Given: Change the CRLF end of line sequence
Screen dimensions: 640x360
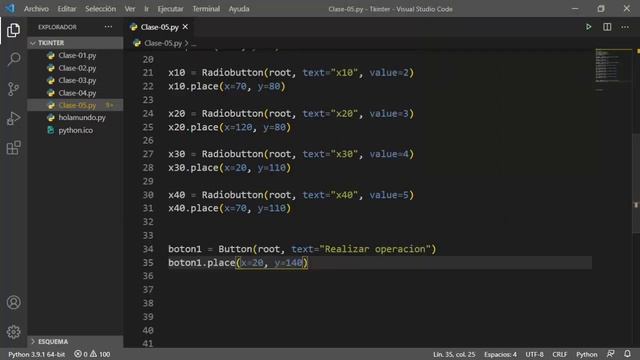Looking at the screenshot, I should [x=560, y=354].
